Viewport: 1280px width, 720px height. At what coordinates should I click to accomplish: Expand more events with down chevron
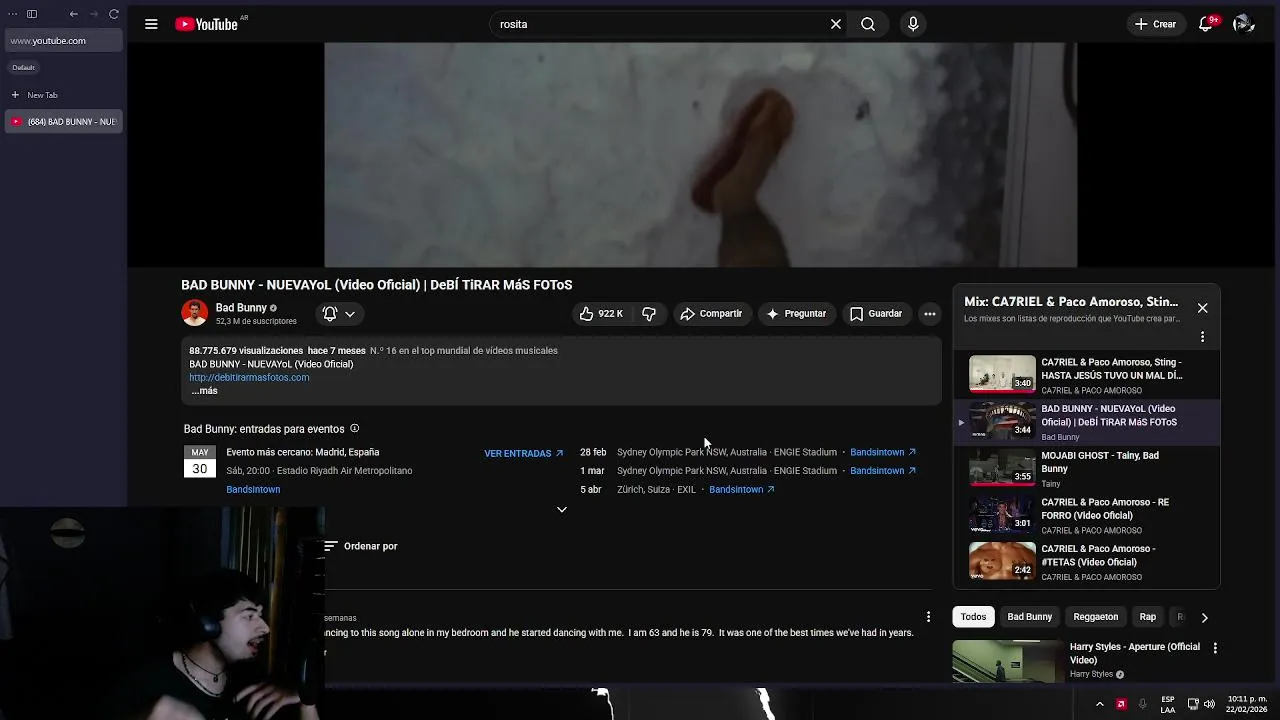pyautogui.click(x=562, y=510)
